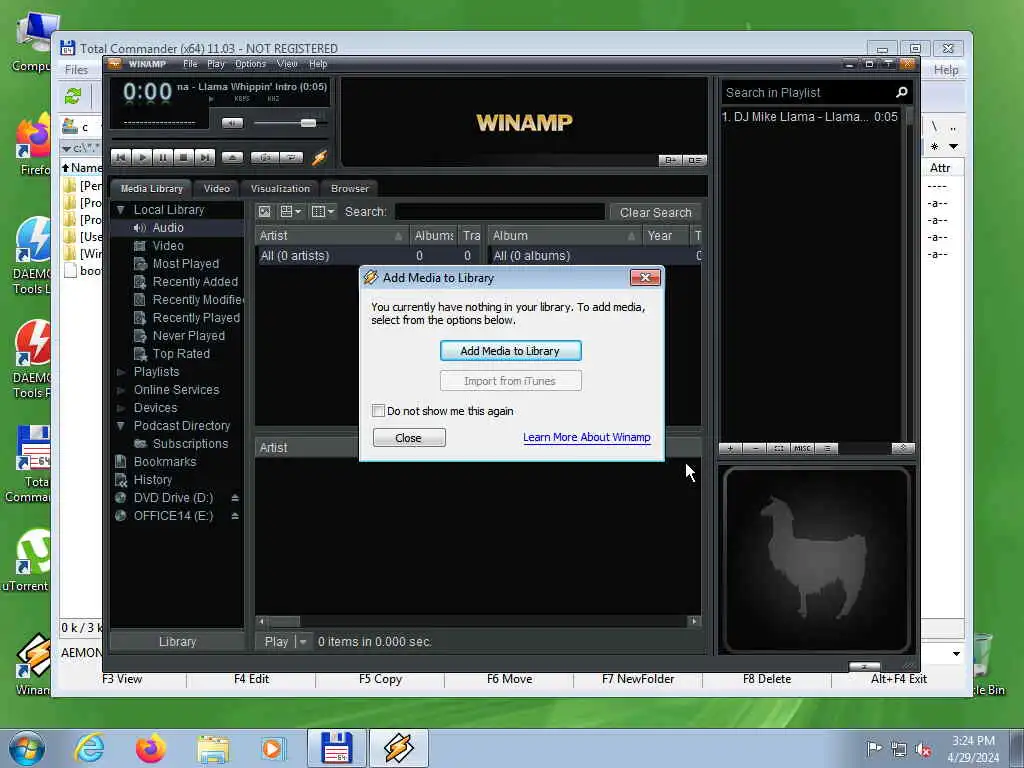This screenshot has height=768, width=1024.
Task: Check 'Do not show me this again'
Action: pos(378,411)
